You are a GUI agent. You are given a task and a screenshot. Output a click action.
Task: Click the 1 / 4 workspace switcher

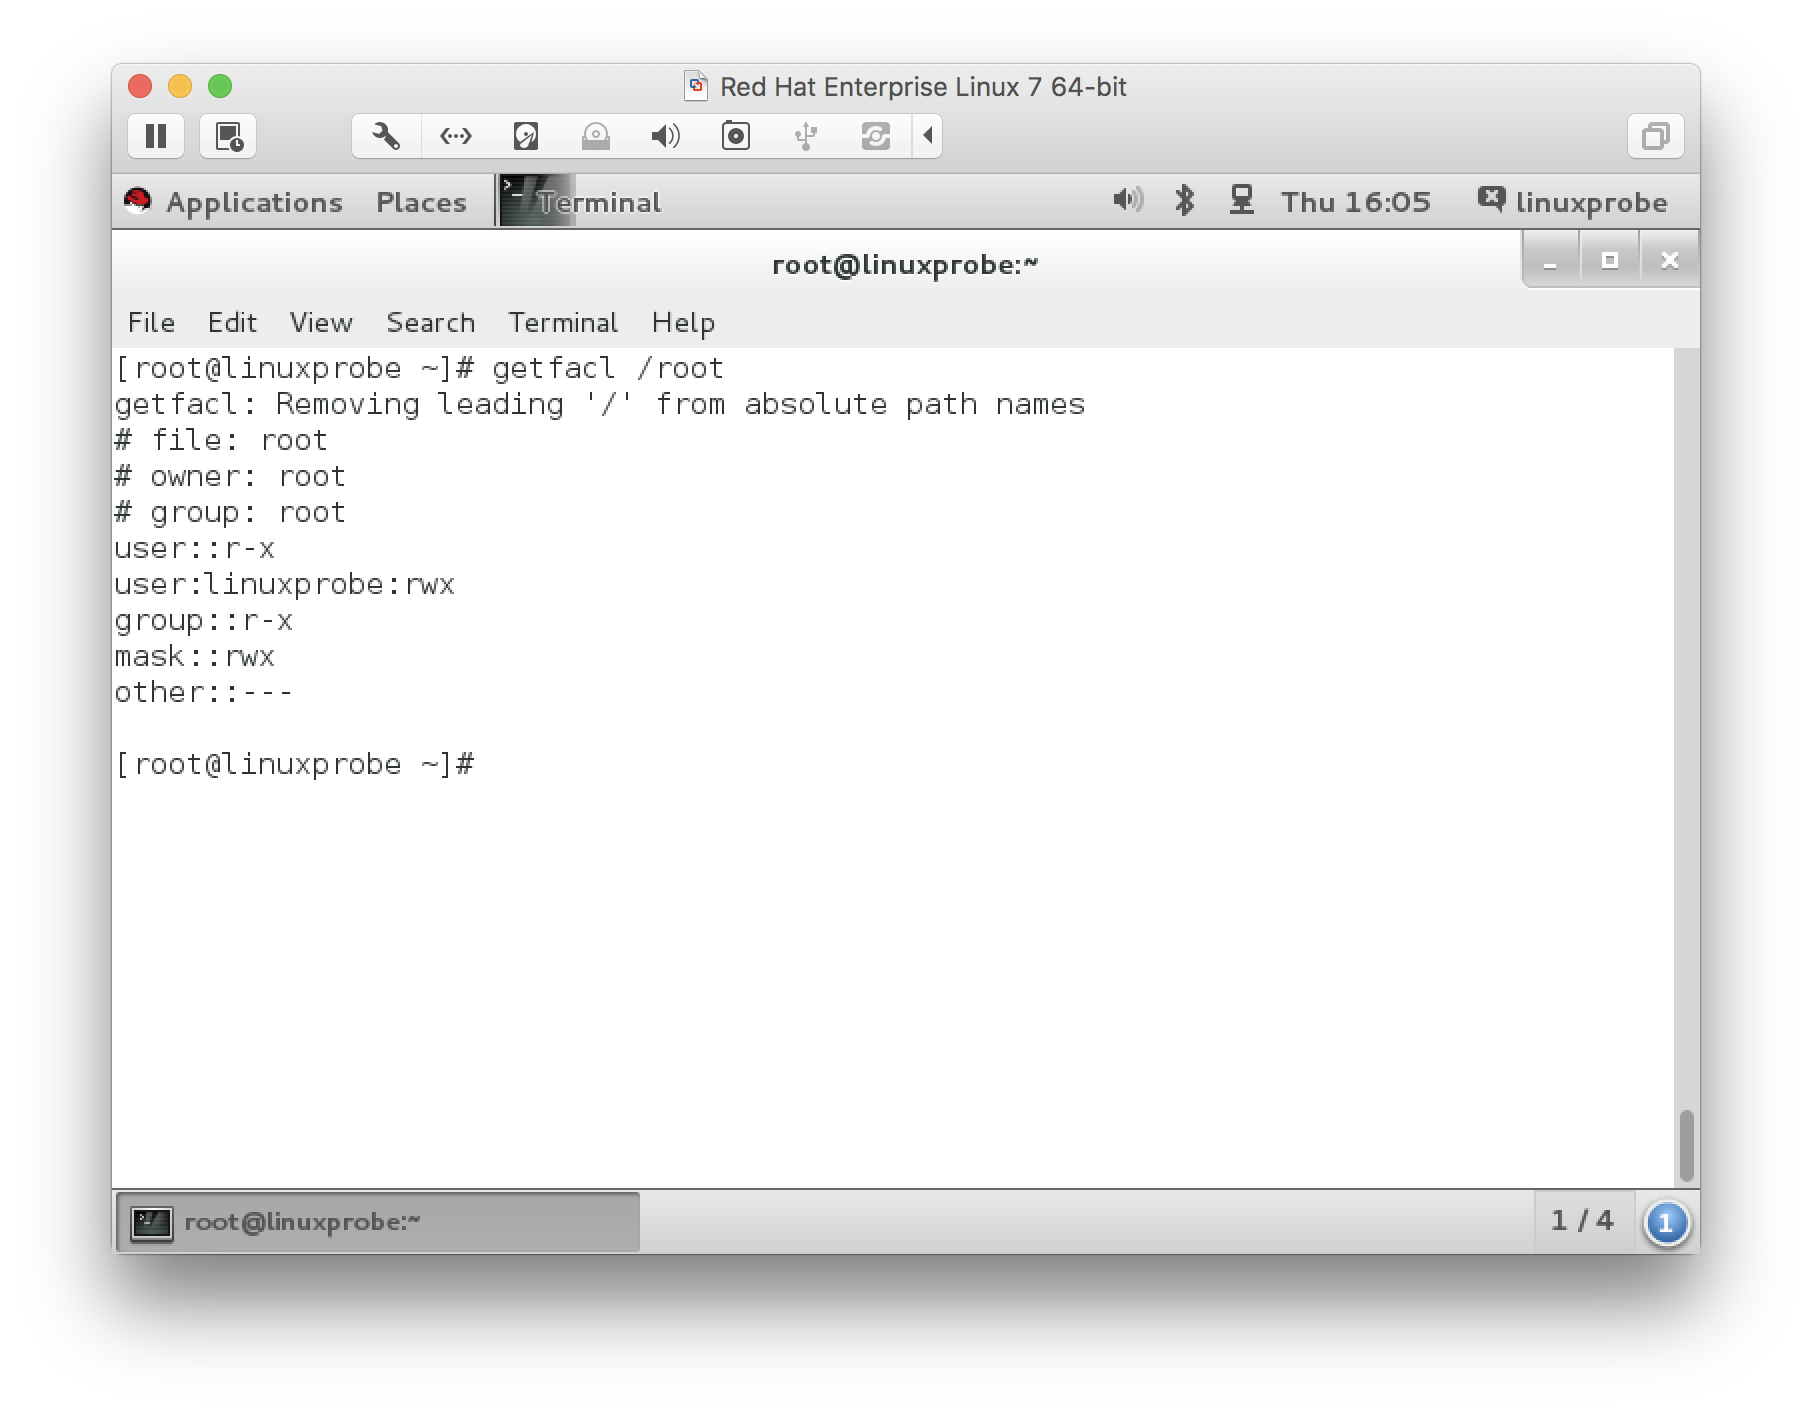1582,1220
